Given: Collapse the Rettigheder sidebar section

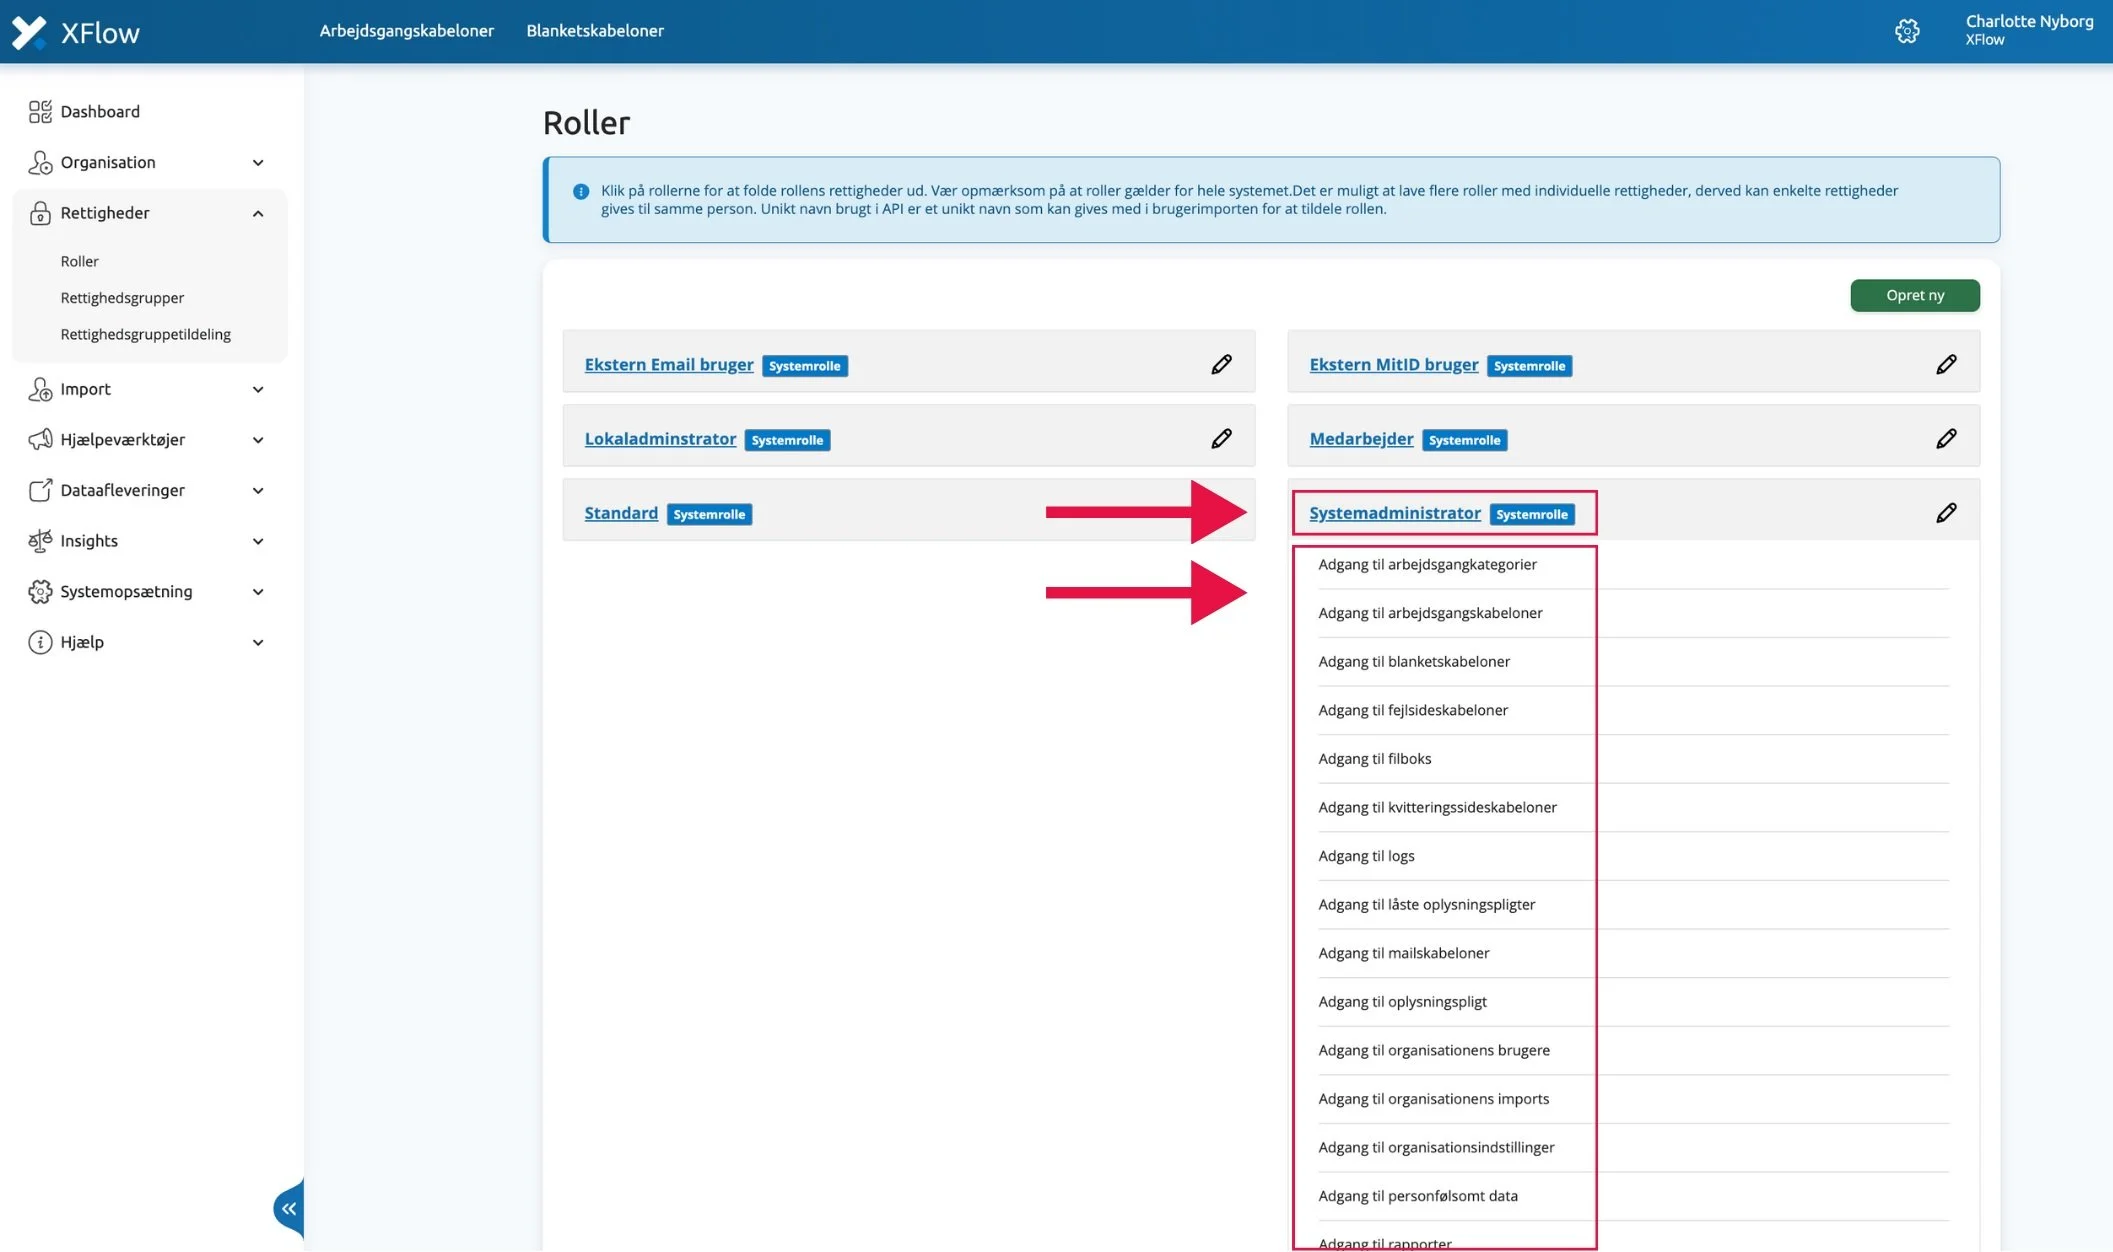Looking at the screenshot, I should click(257, 213).
